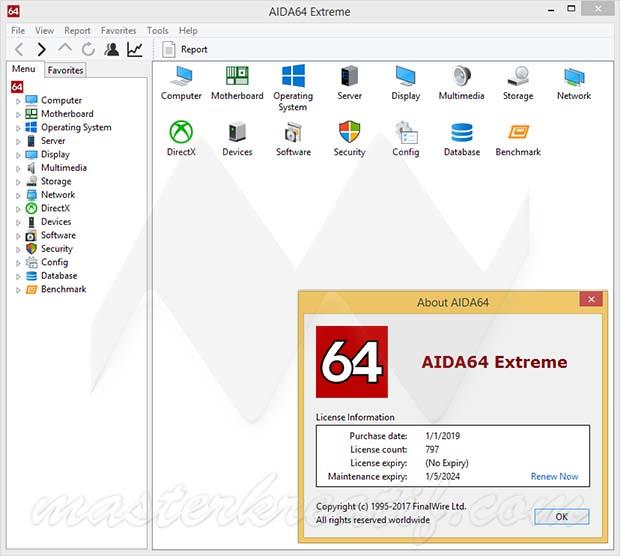Open the Display icon in the main pane
Screen dimensions: 620x556
(406, 83)
